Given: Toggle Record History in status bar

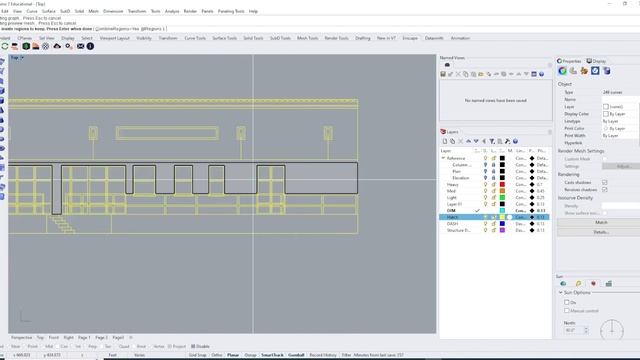Looking at the screenshot, I should click(x=323, y=355).
